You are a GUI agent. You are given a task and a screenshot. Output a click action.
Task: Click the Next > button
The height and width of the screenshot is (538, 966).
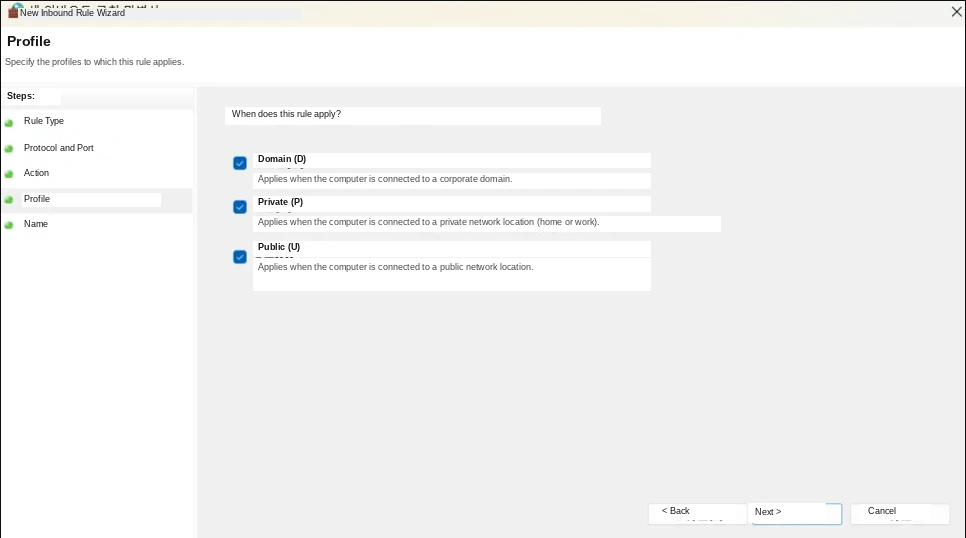point(797,513)
